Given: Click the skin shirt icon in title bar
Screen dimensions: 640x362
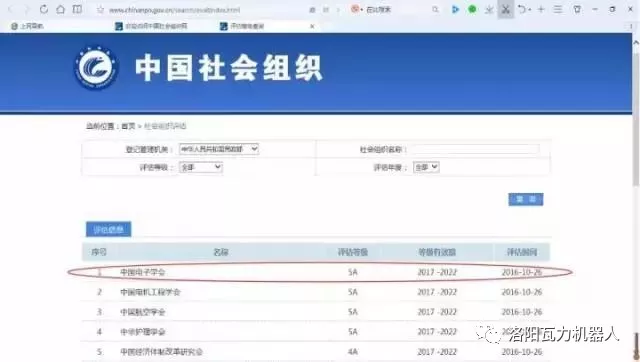Looking at the screenshot, I should click(577, 9).
